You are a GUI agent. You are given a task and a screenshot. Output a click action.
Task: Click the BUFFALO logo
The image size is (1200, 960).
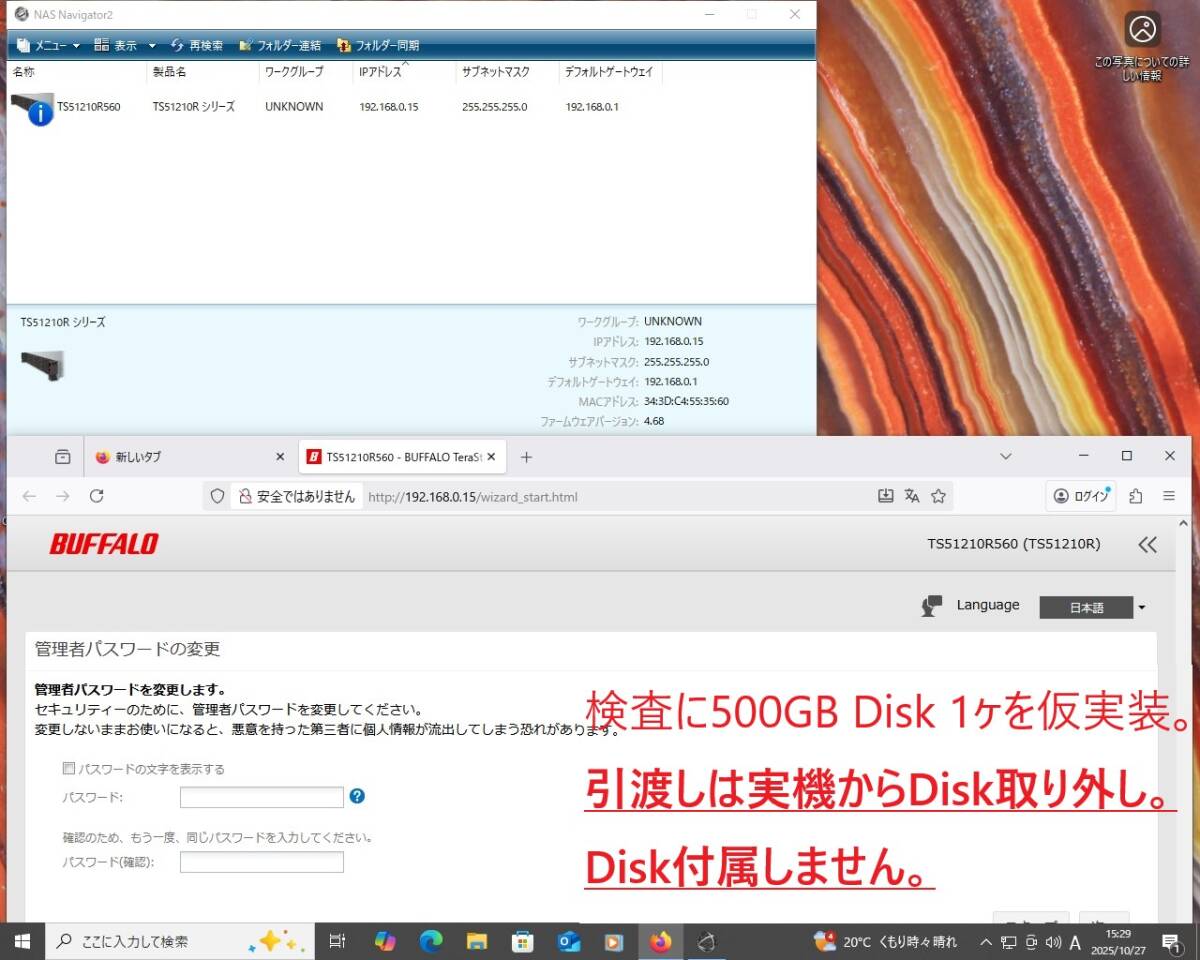click(104, 544)
